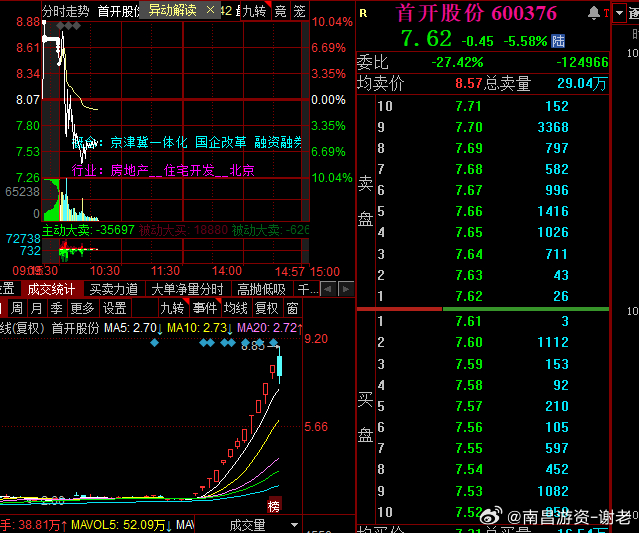Screen dimensions: 639x533
Task: Click the alert bell icon
Action: 593,13
